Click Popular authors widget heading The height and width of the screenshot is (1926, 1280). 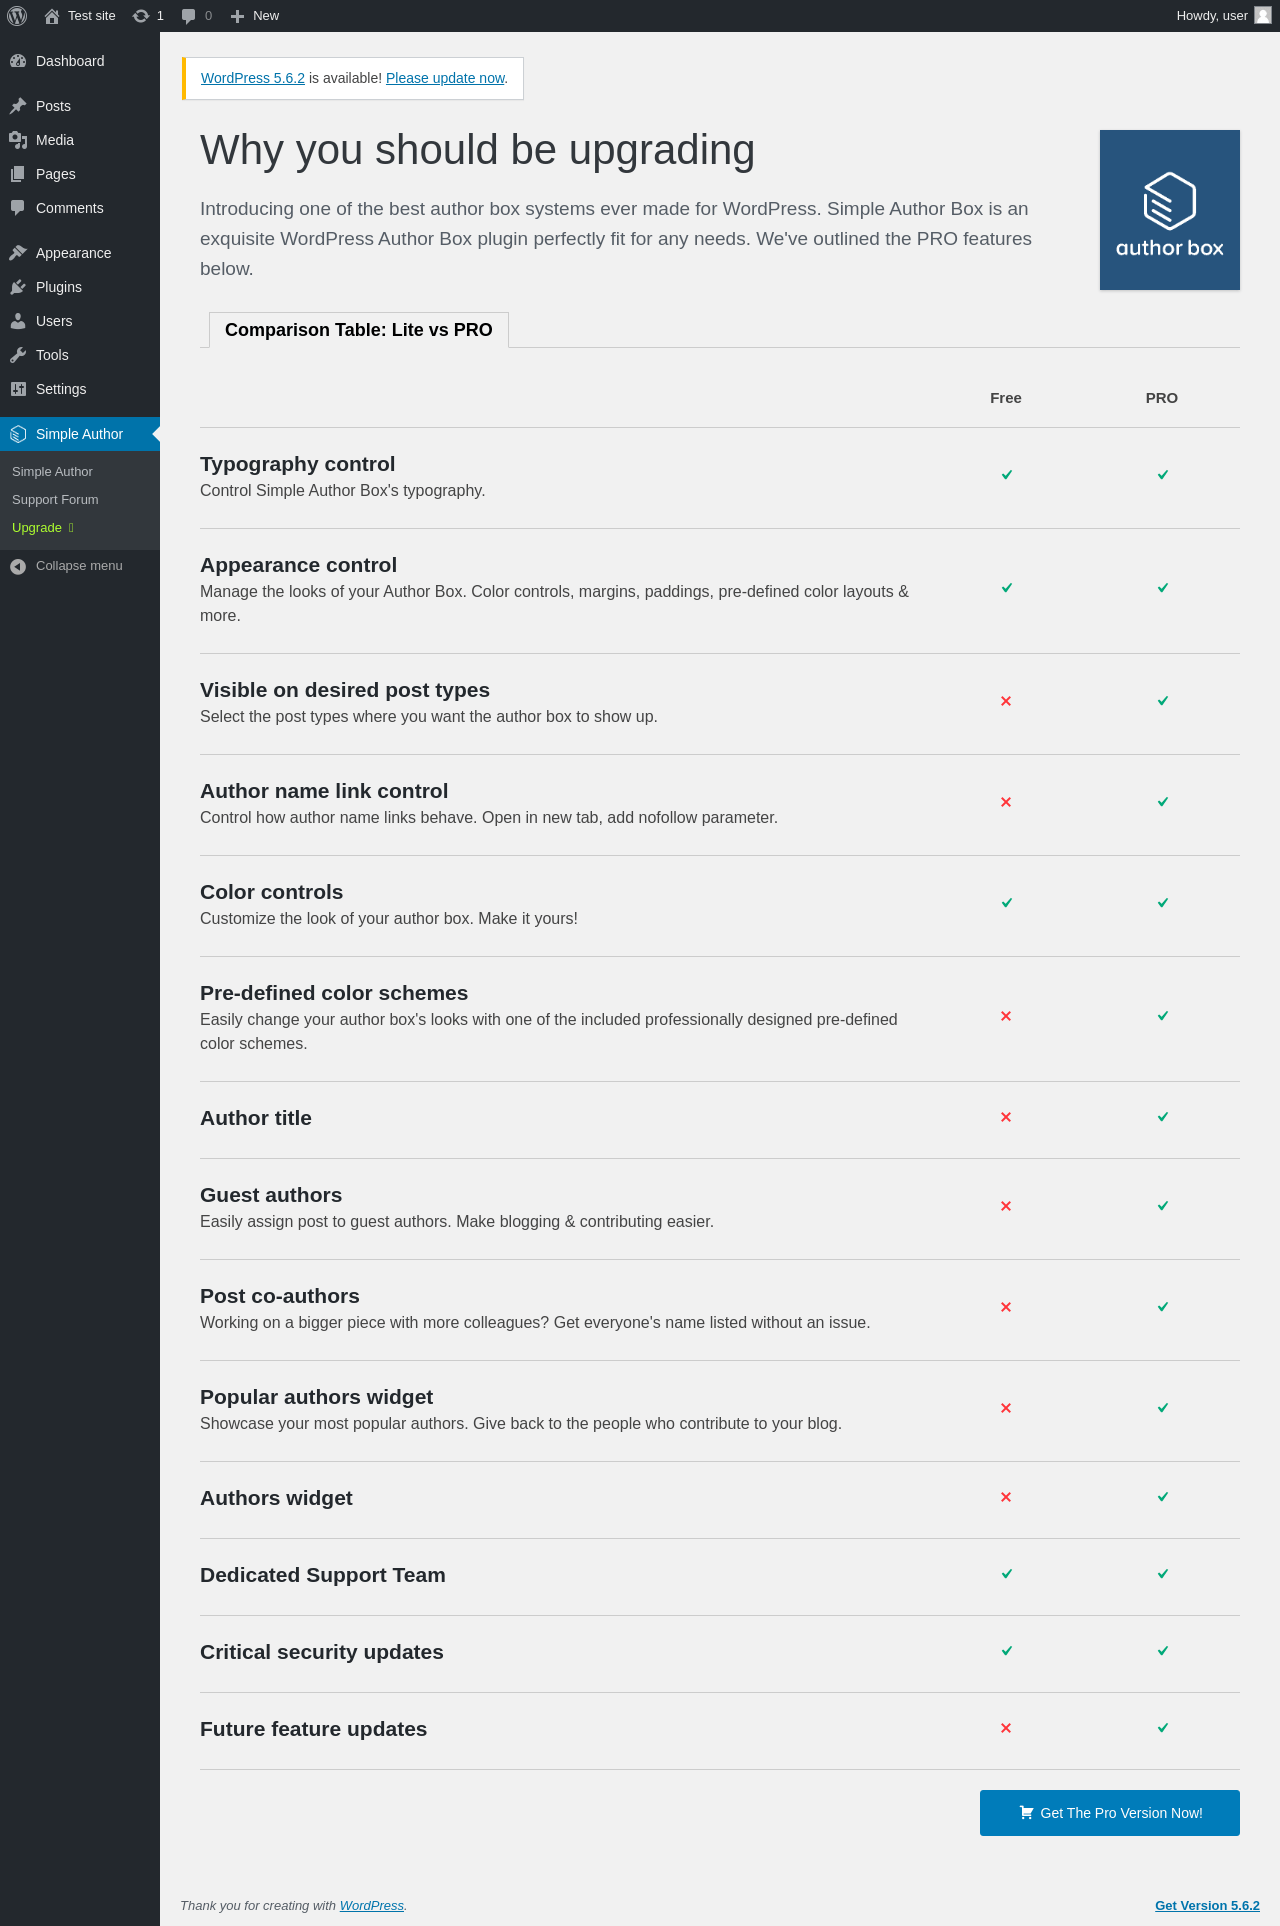pos(317,1397)
